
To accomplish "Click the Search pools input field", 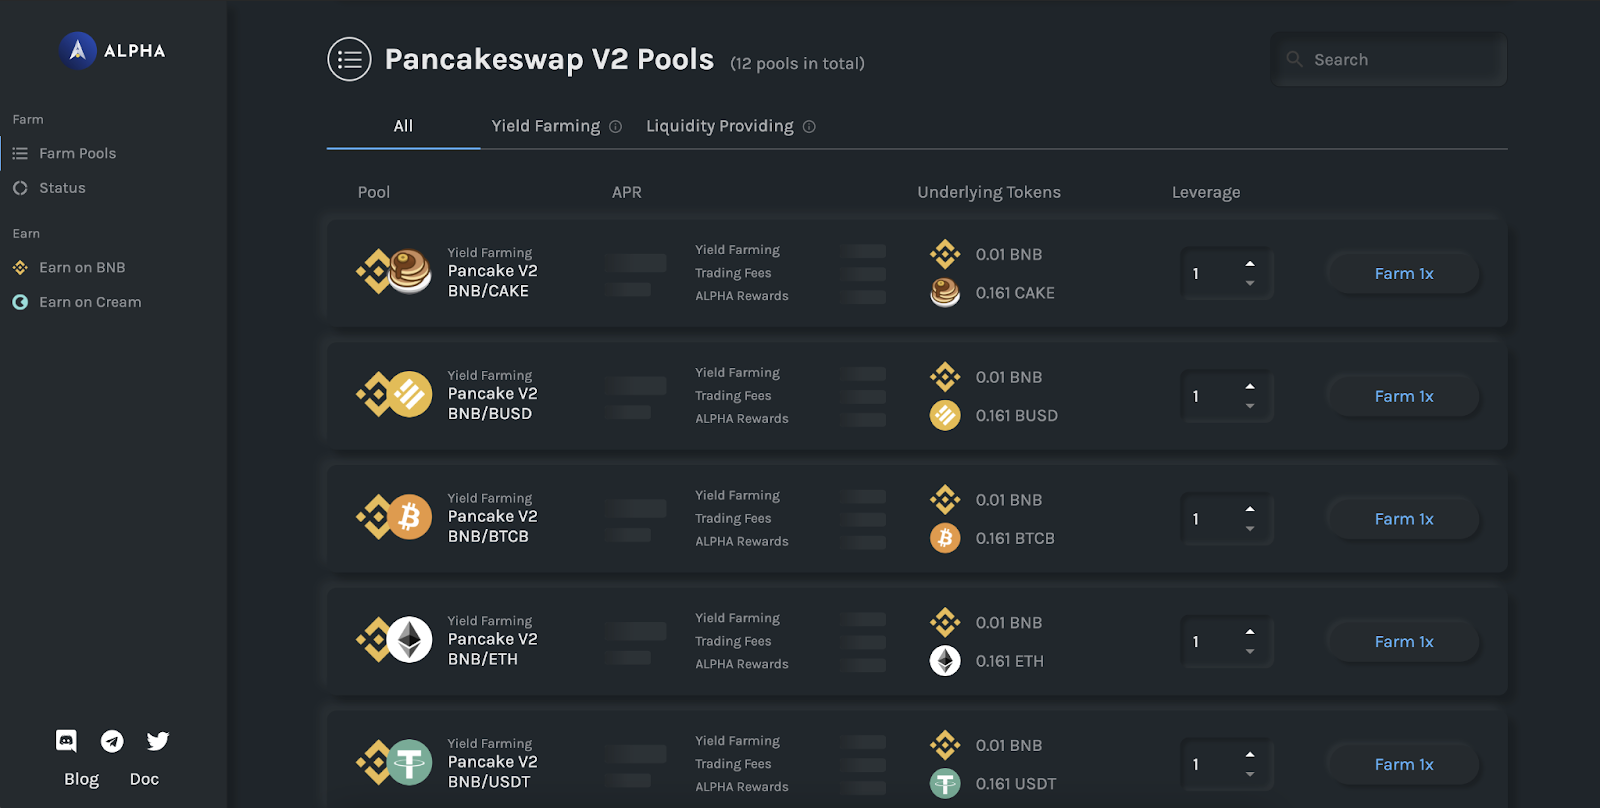I will coord(1389,60).
